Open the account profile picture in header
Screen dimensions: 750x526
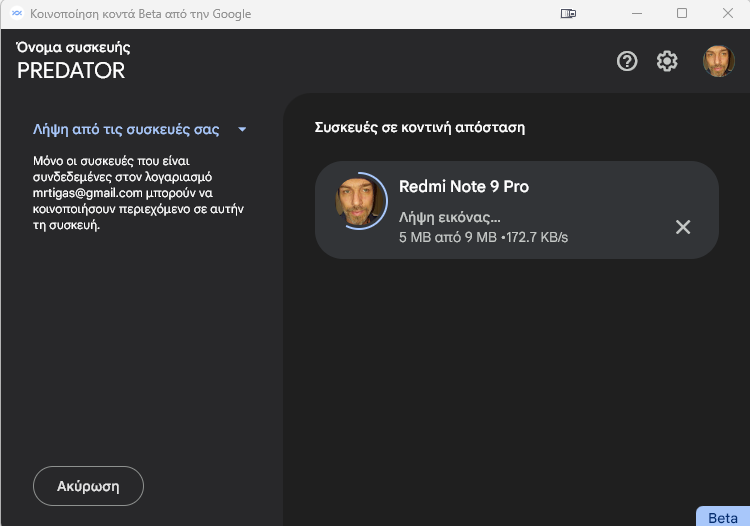(x=718, y=61)
